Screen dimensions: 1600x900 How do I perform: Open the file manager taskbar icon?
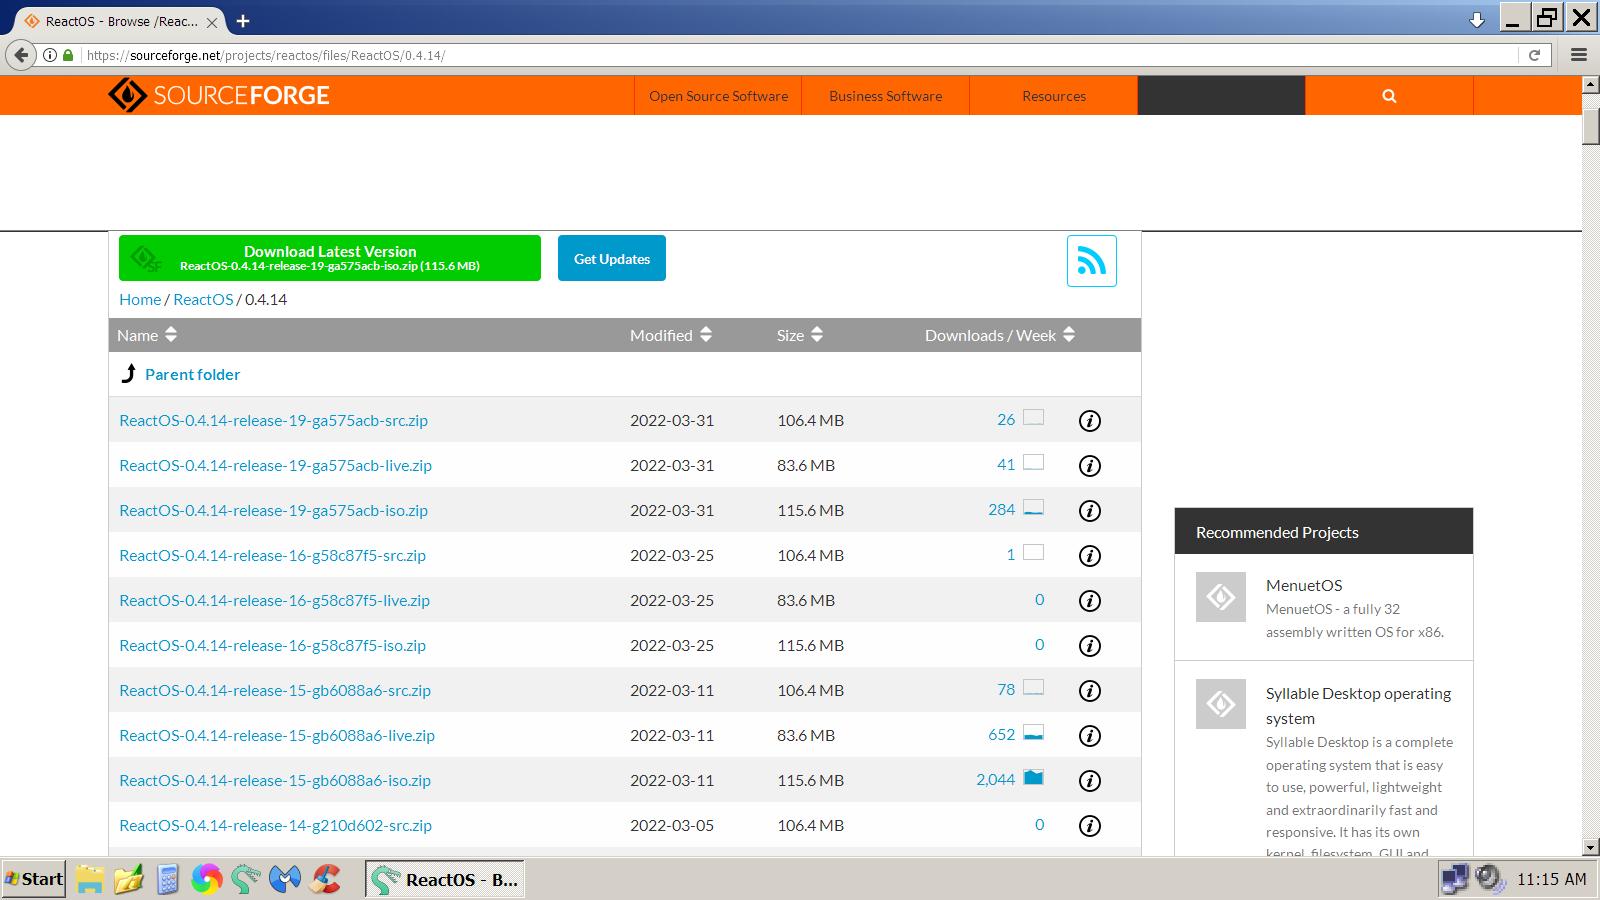click(x=90, y=879)
